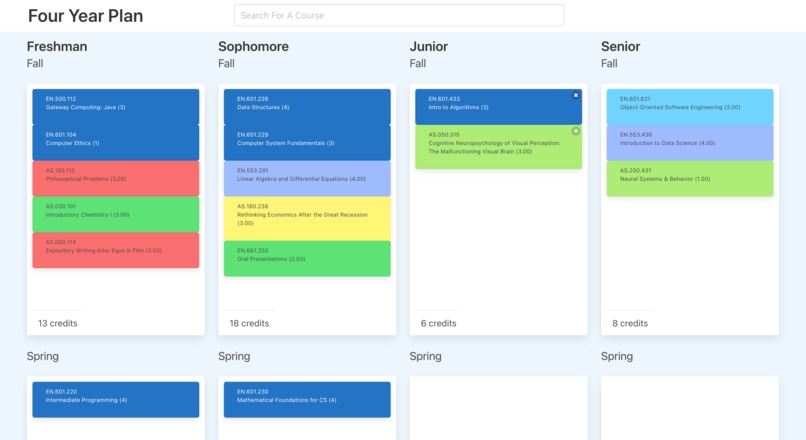Image resolution: width=806 pixels, height=440 pixels.
Task: Open Object Oriented Software Engineering card
Action: 690,107
